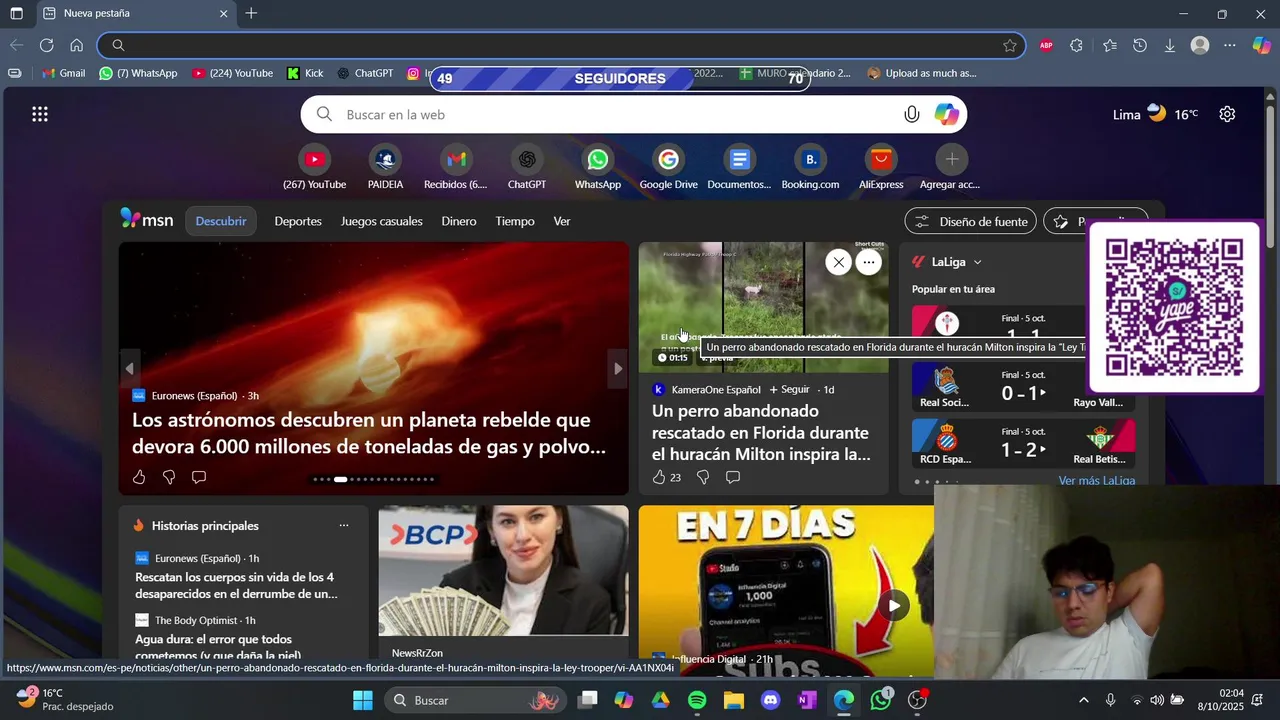
Task: Add this page to favorites star
Action: (1010, 45)
